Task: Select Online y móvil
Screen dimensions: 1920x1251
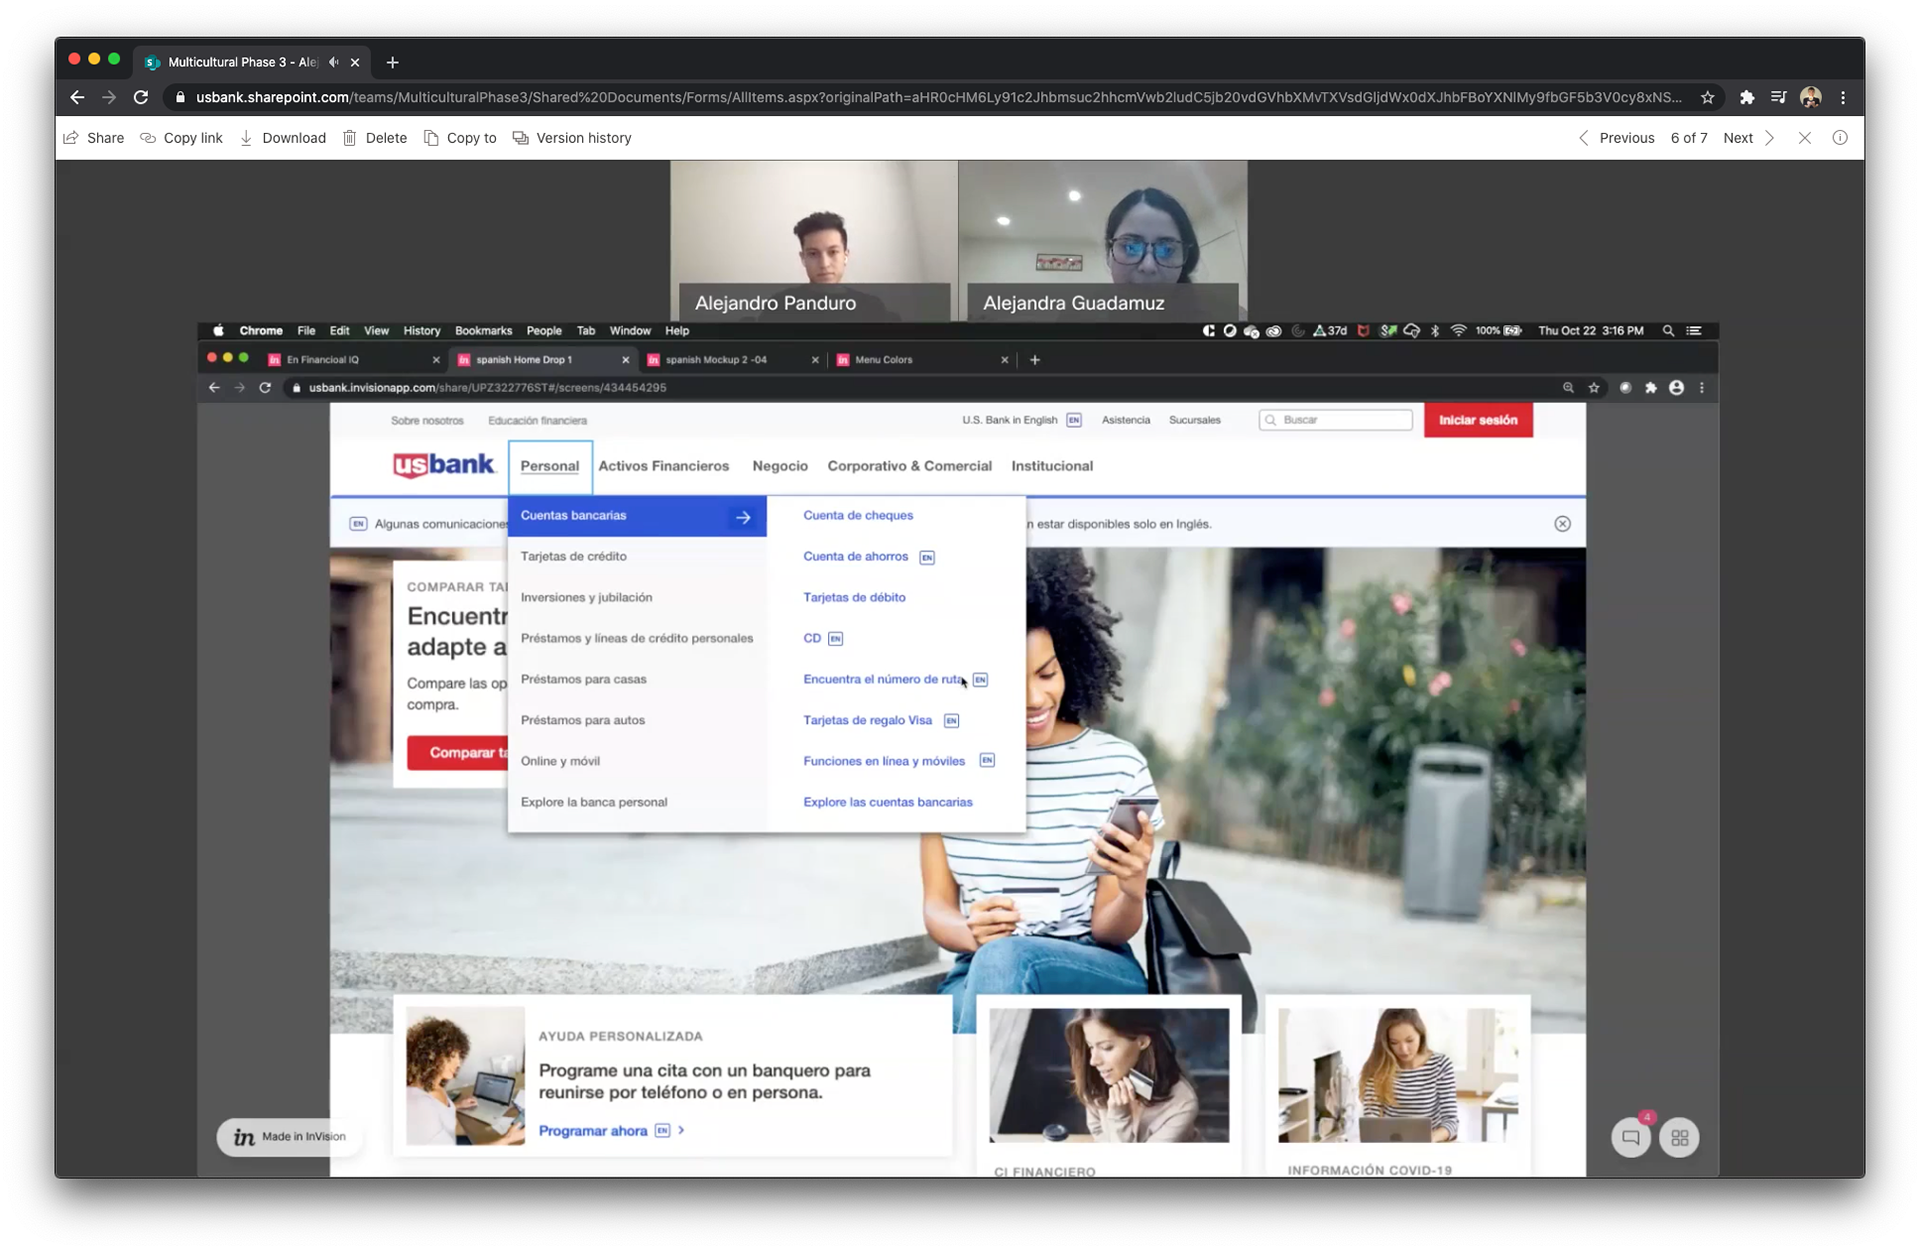Action: [x=560, y=761]
